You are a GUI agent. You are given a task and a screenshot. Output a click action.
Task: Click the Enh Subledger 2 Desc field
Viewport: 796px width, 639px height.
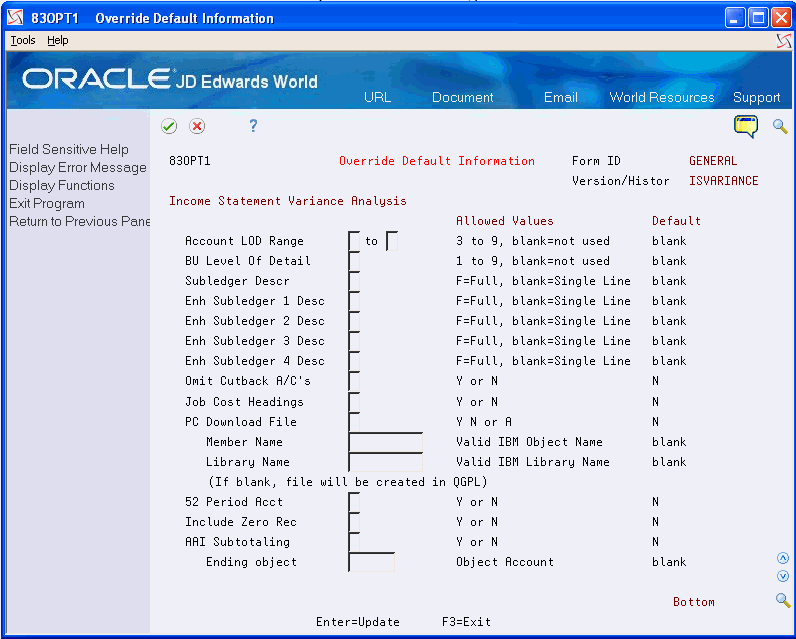click(354, 321)
